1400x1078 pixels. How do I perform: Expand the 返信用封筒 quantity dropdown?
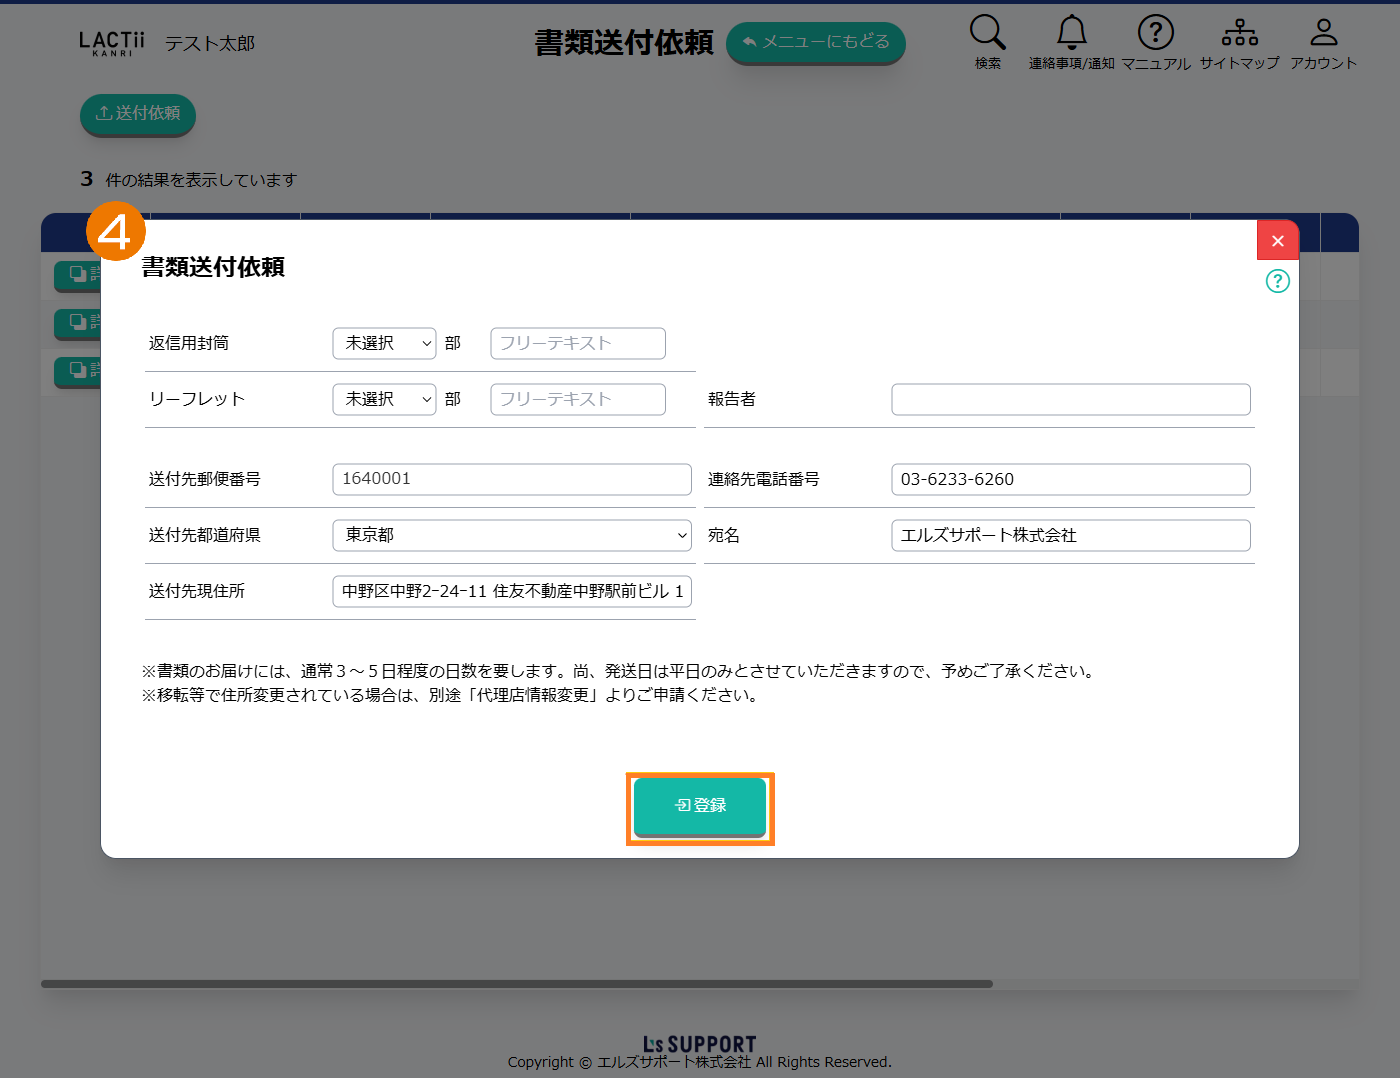pos(384,343)
